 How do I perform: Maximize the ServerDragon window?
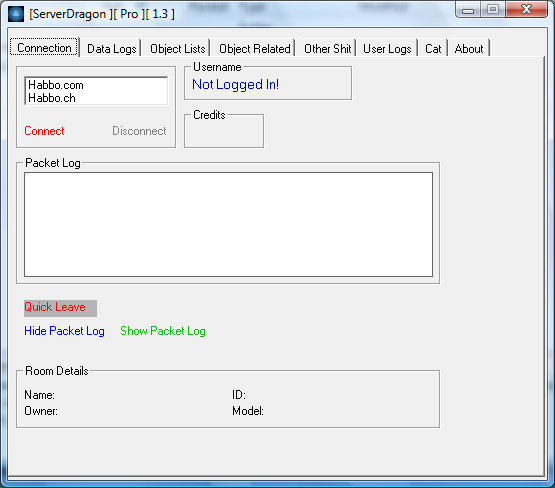point(493,10)
